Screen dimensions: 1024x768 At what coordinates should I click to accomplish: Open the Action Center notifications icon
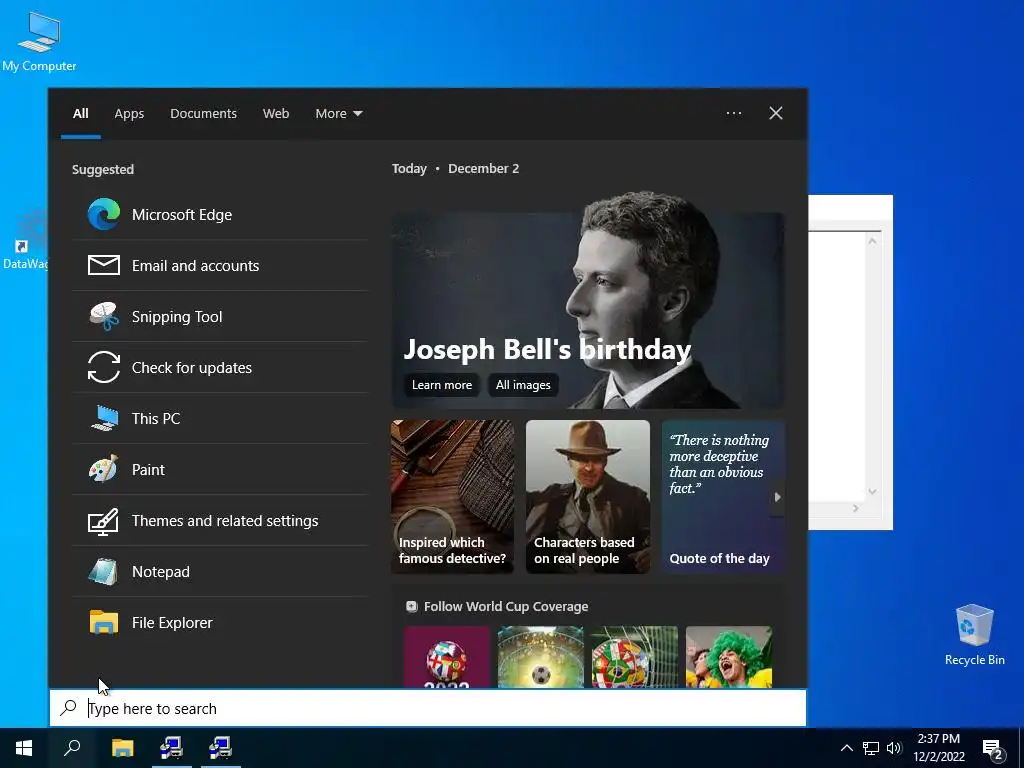[993, 749]
